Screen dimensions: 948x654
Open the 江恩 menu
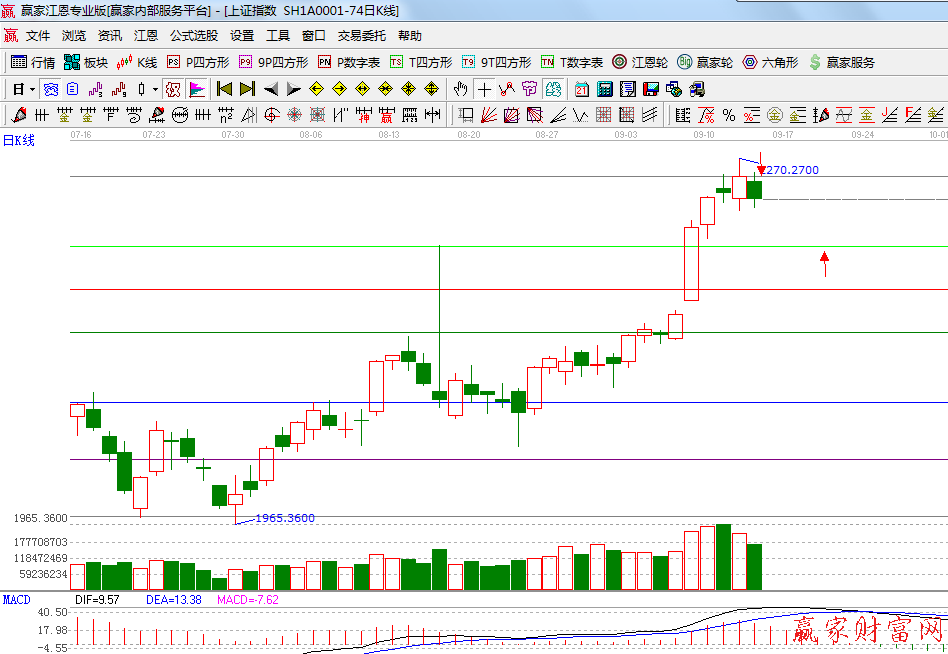(146, 36)
